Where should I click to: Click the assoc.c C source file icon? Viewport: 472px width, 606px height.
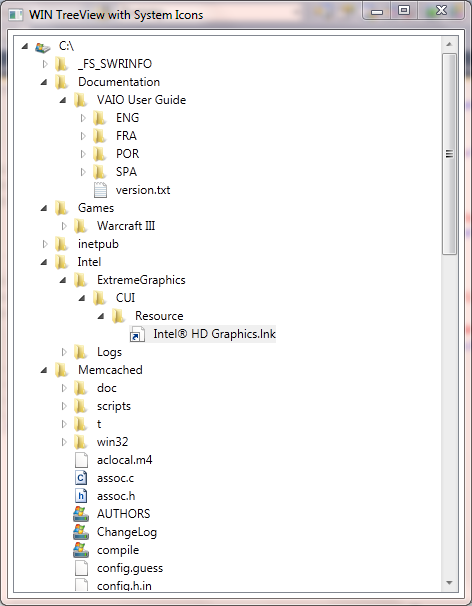point(81,478)
